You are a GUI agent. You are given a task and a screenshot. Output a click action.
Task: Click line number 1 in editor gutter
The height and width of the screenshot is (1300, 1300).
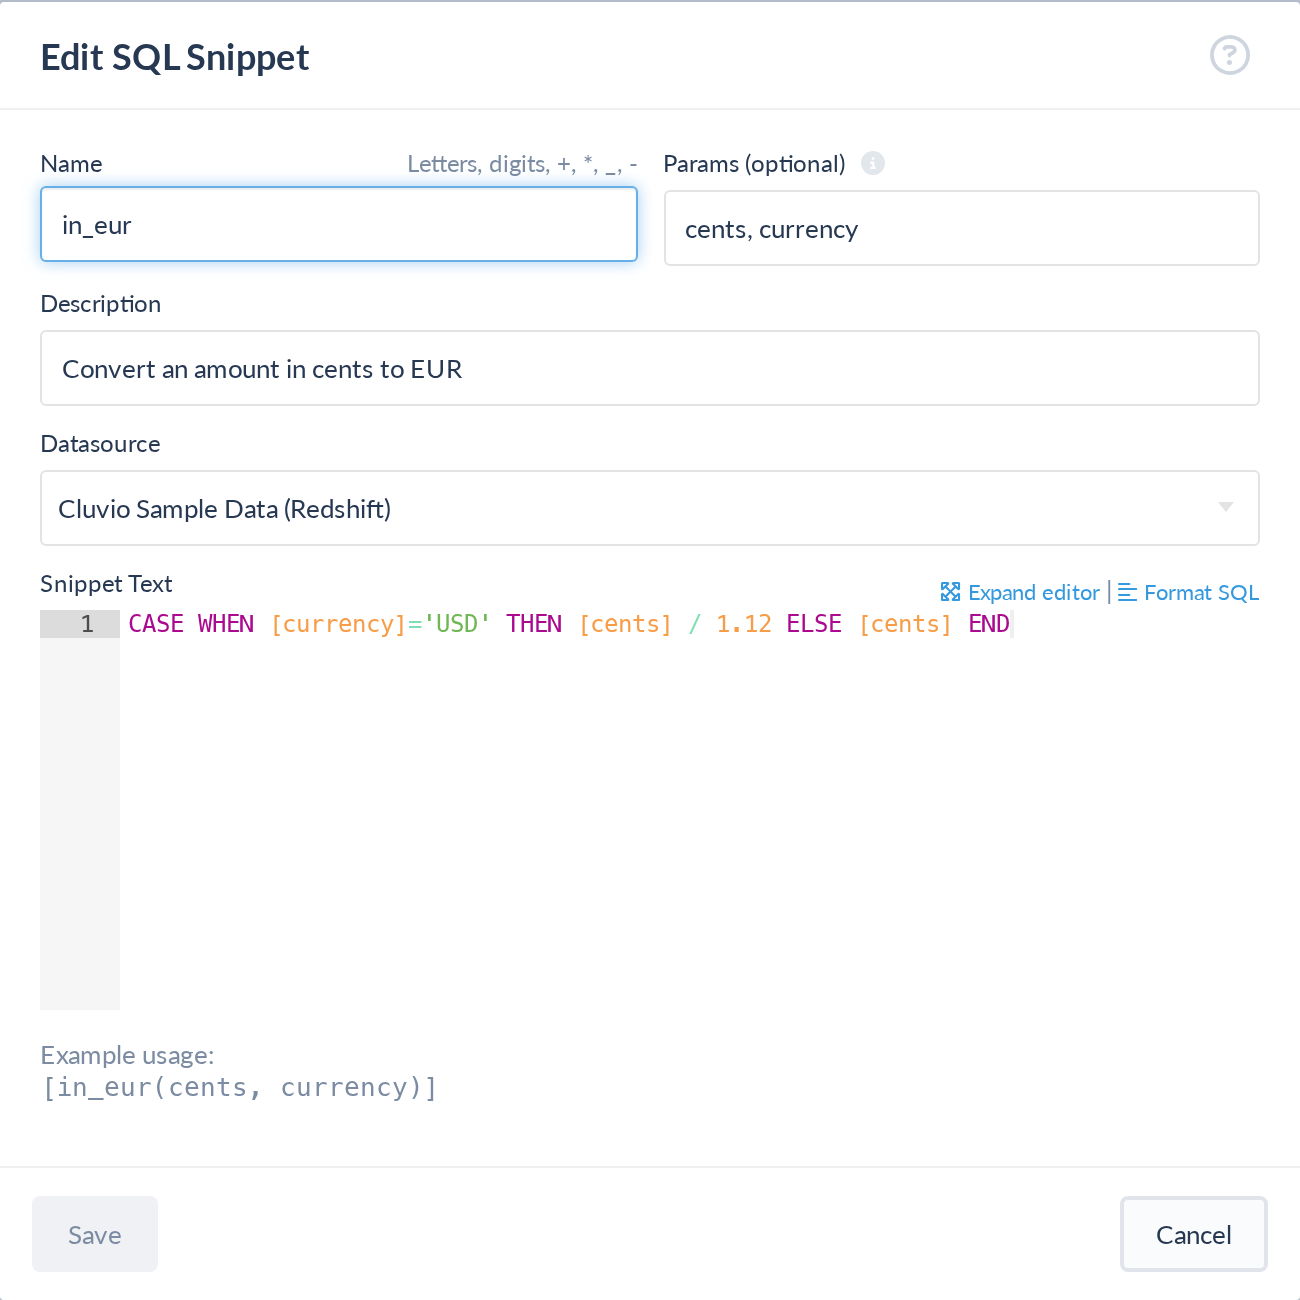pos(87,623)
